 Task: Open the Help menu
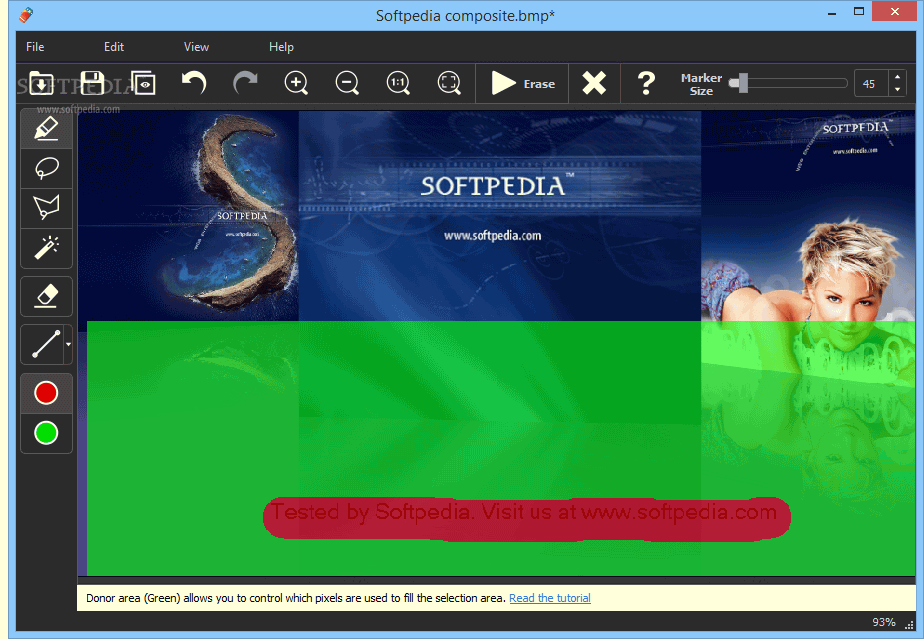[281, 47]
